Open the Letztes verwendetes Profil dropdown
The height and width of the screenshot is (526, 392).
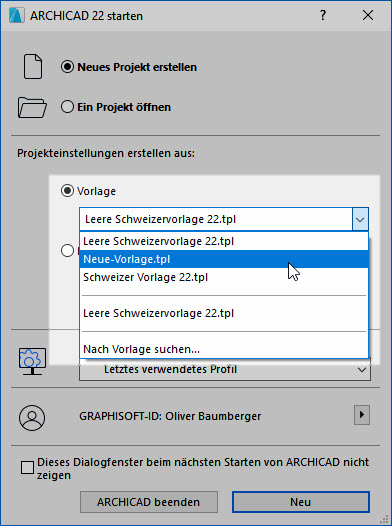(225, 370)
